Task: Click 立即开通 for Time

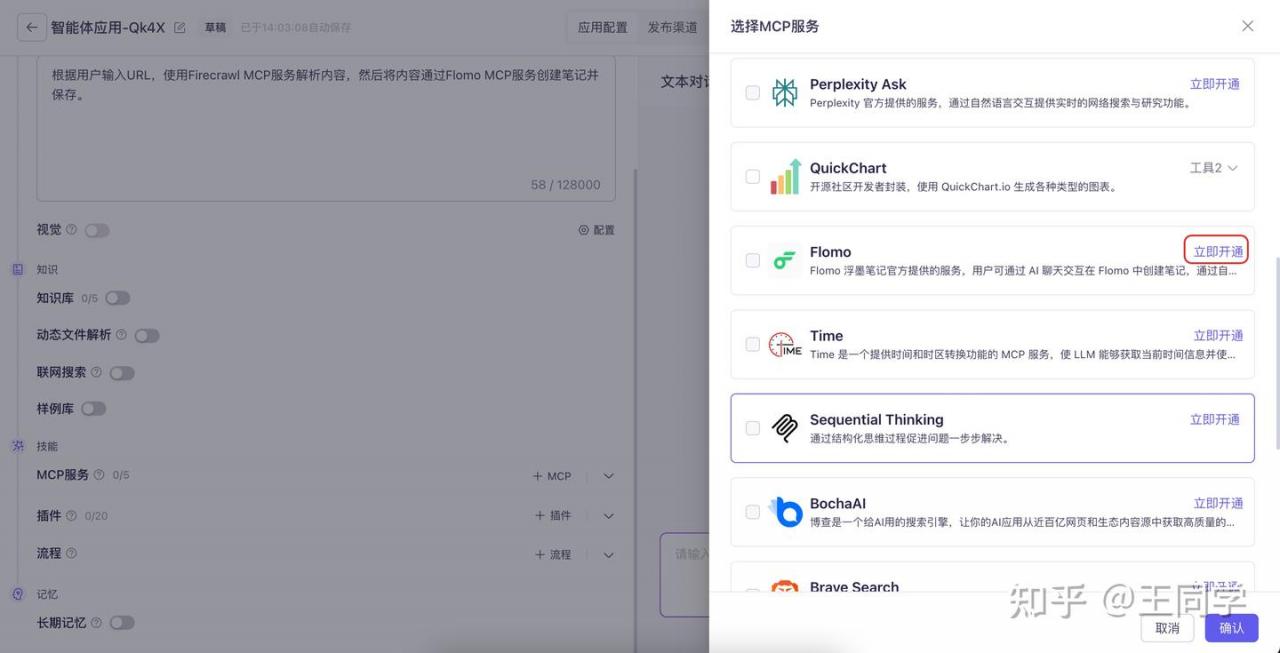Action: tap(1218, 335)
